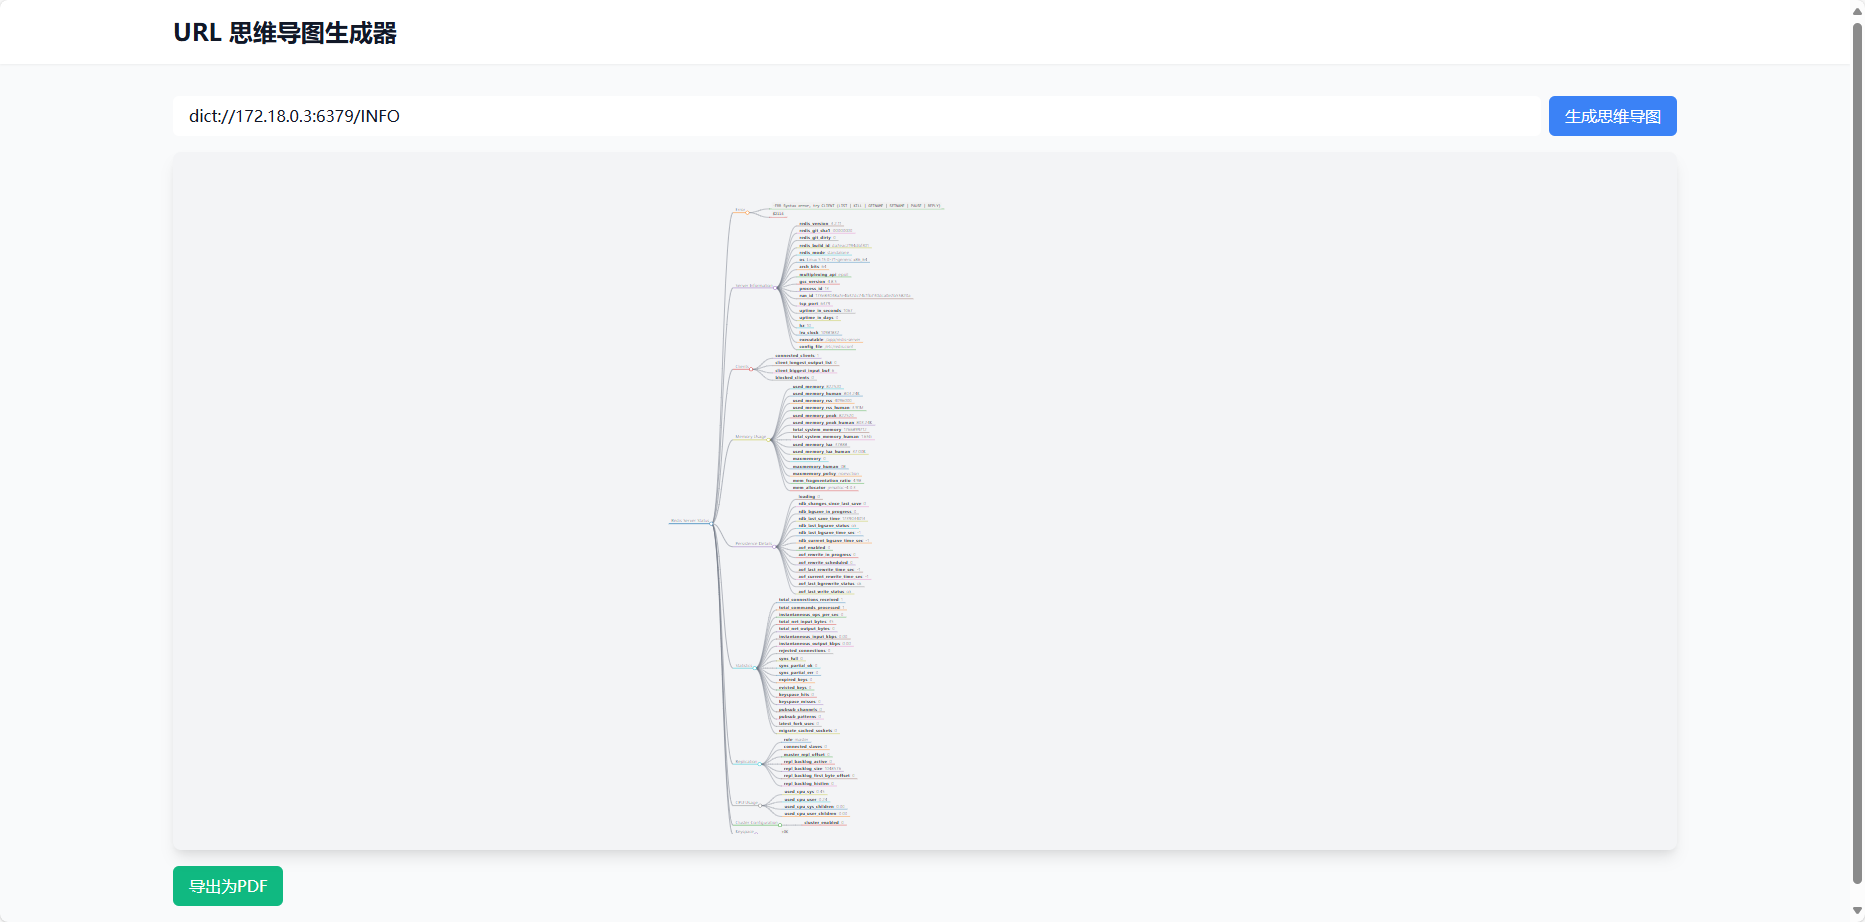Collapse the Cluster Configuration node circle
Viewport: 1865px width, 922px height.
(x=780, y=825)
